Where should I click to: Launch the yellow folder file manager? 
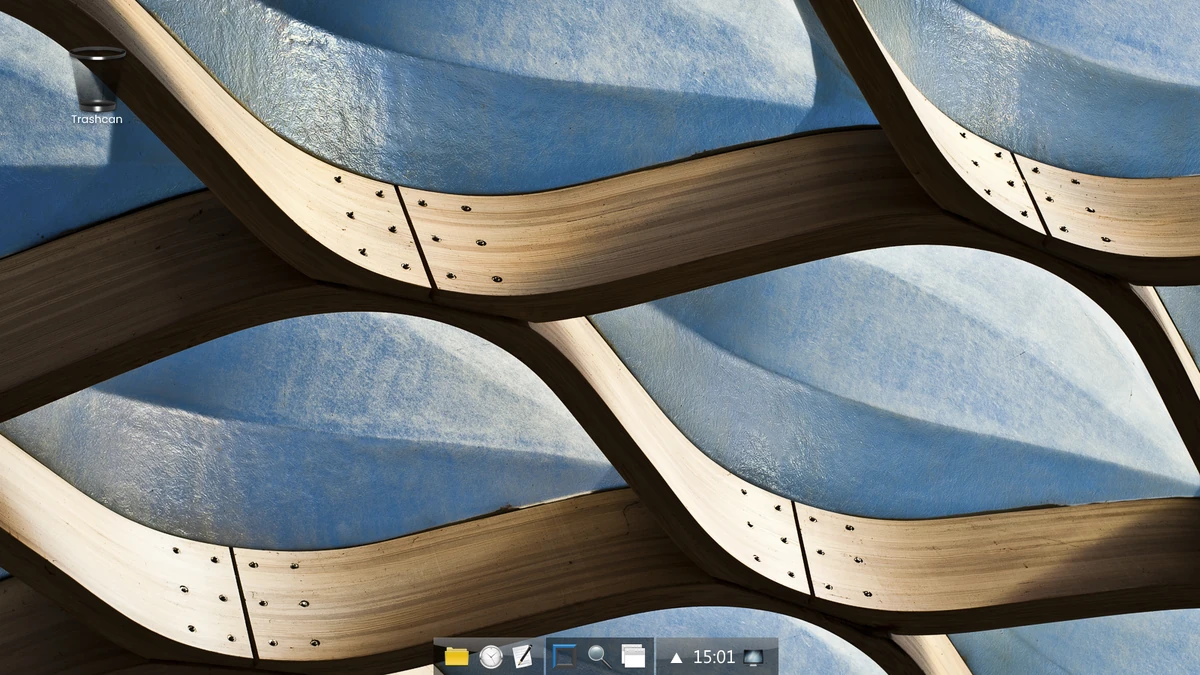[x=457, y=657]
